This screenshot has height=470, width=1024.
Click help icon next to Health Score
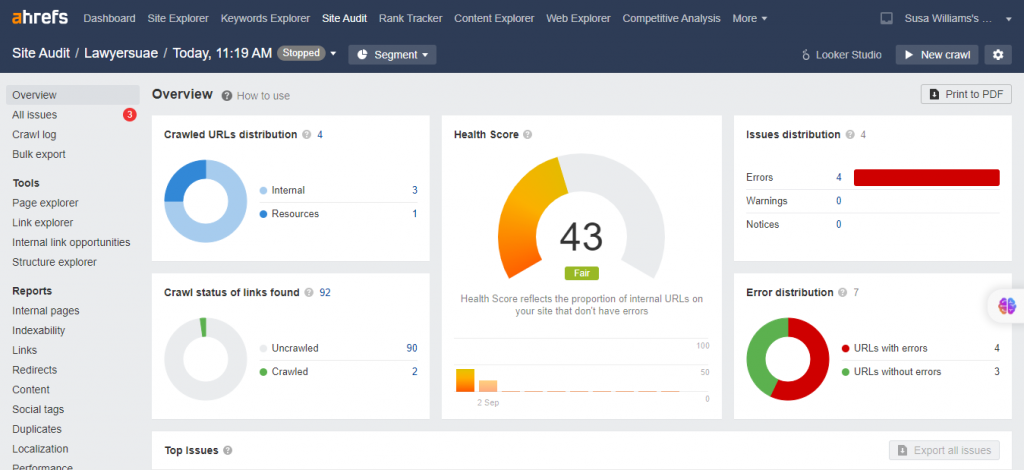pos(528,134)
